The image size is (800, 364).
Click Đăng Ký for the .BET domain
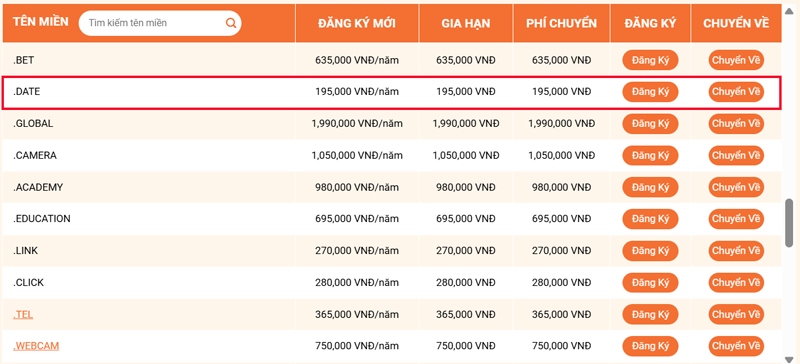pos(650,60)
